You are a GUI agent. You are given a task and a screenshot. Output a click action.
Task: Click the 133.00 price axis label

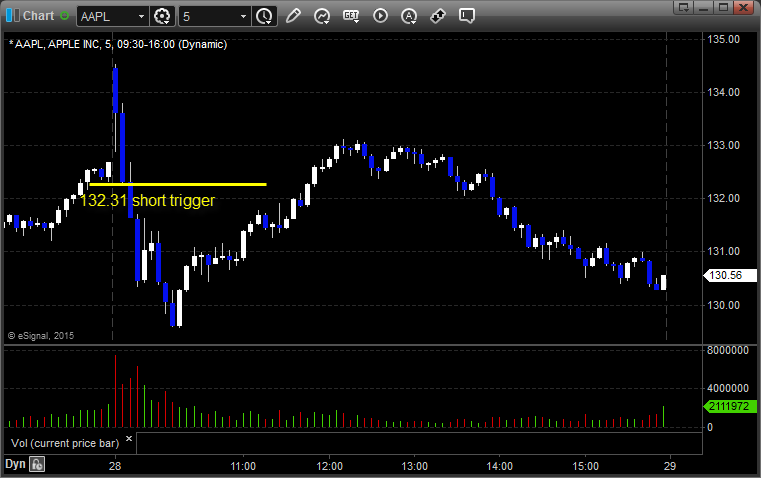pos(724,145)
